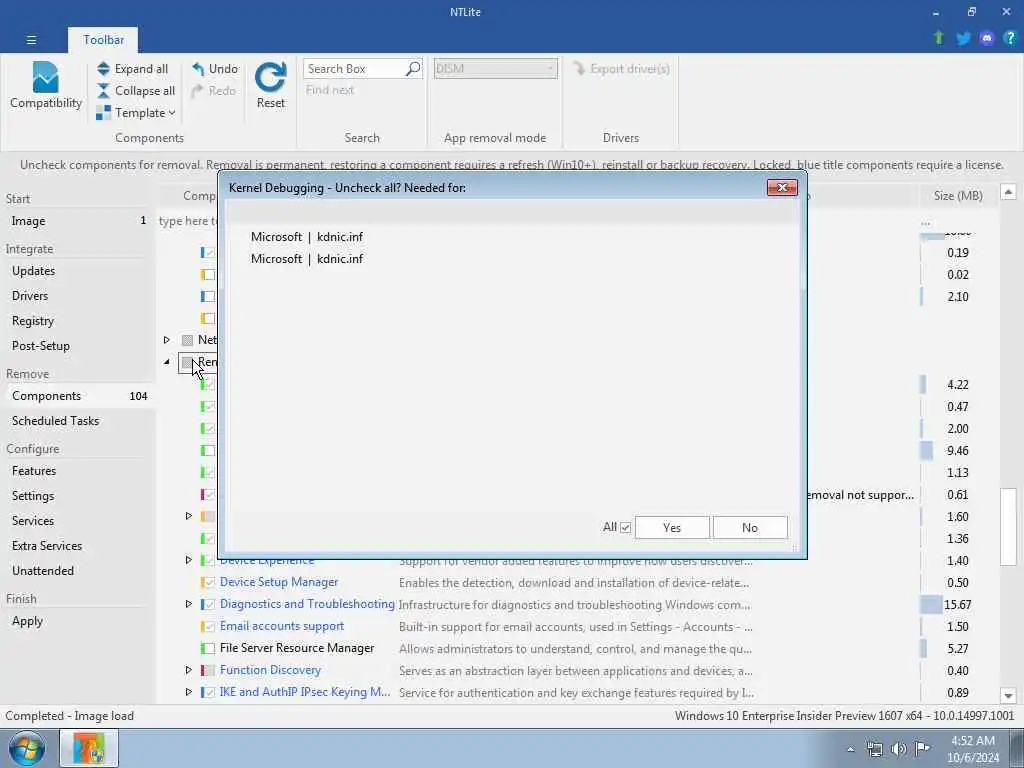This screenshot has height=768, width=1024.
Task: Undo the last change
Action: (215, 69)
